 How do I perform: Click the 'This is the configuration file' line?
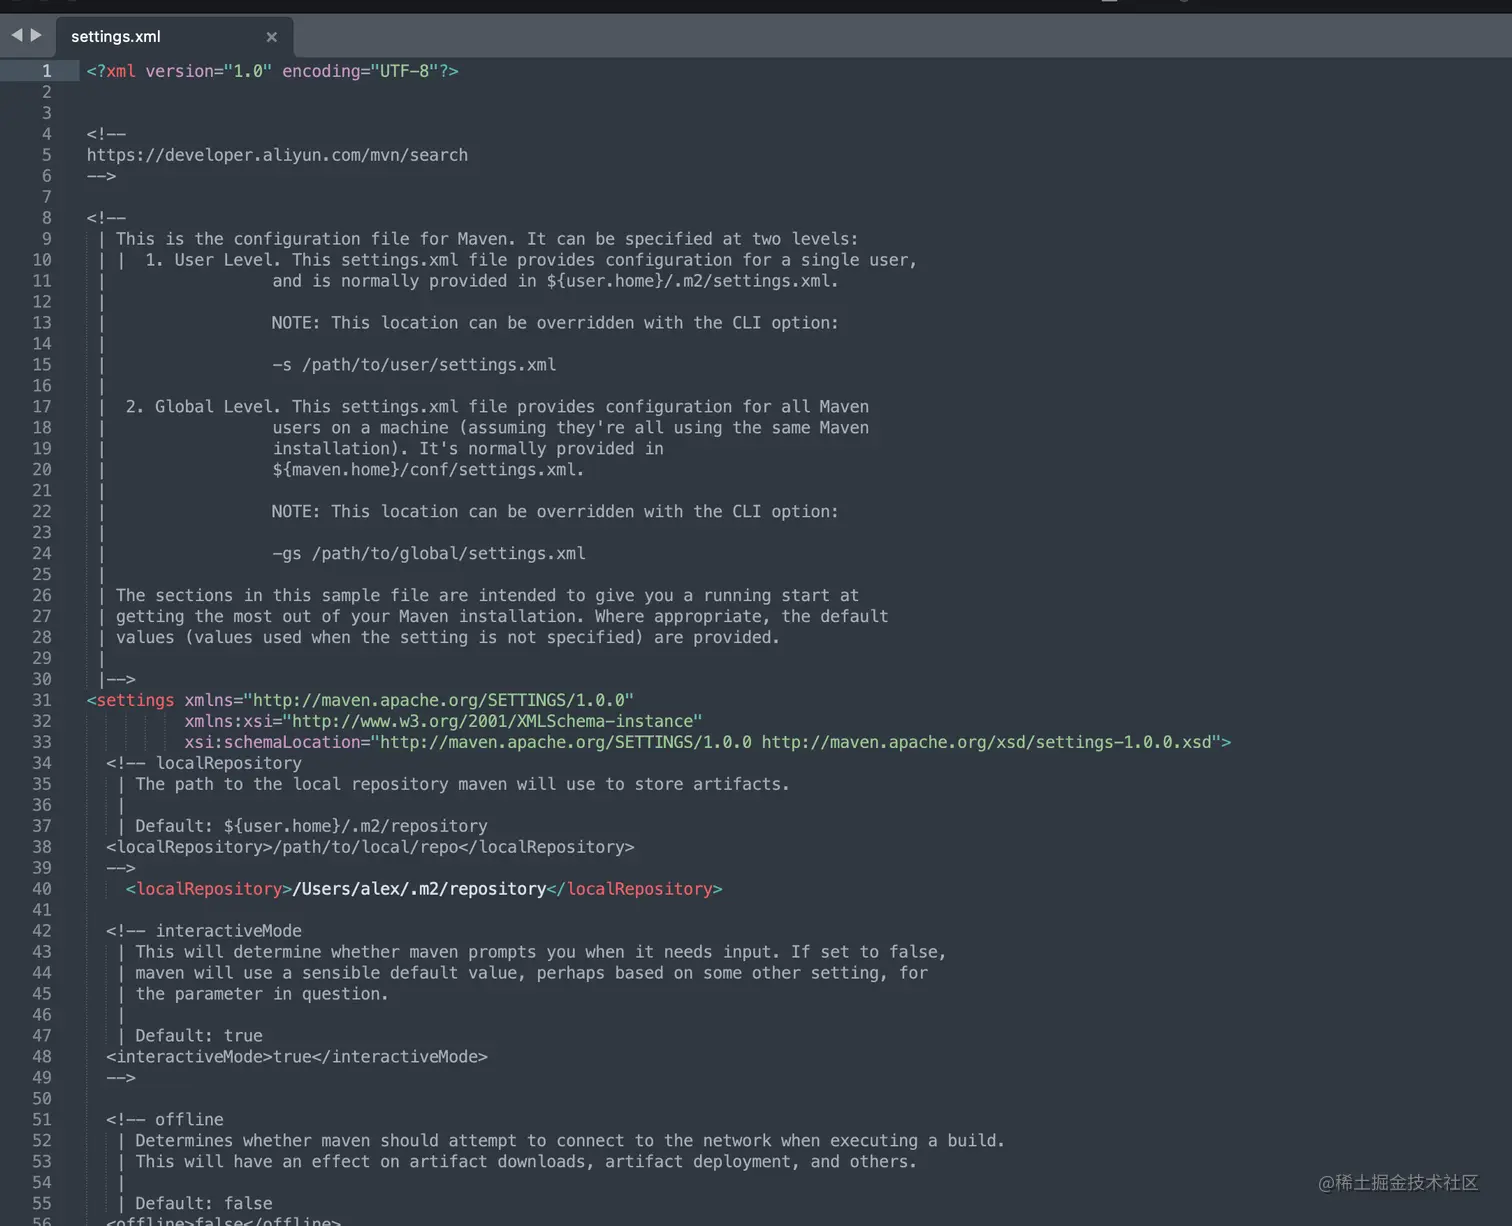(x=487, y=239)
